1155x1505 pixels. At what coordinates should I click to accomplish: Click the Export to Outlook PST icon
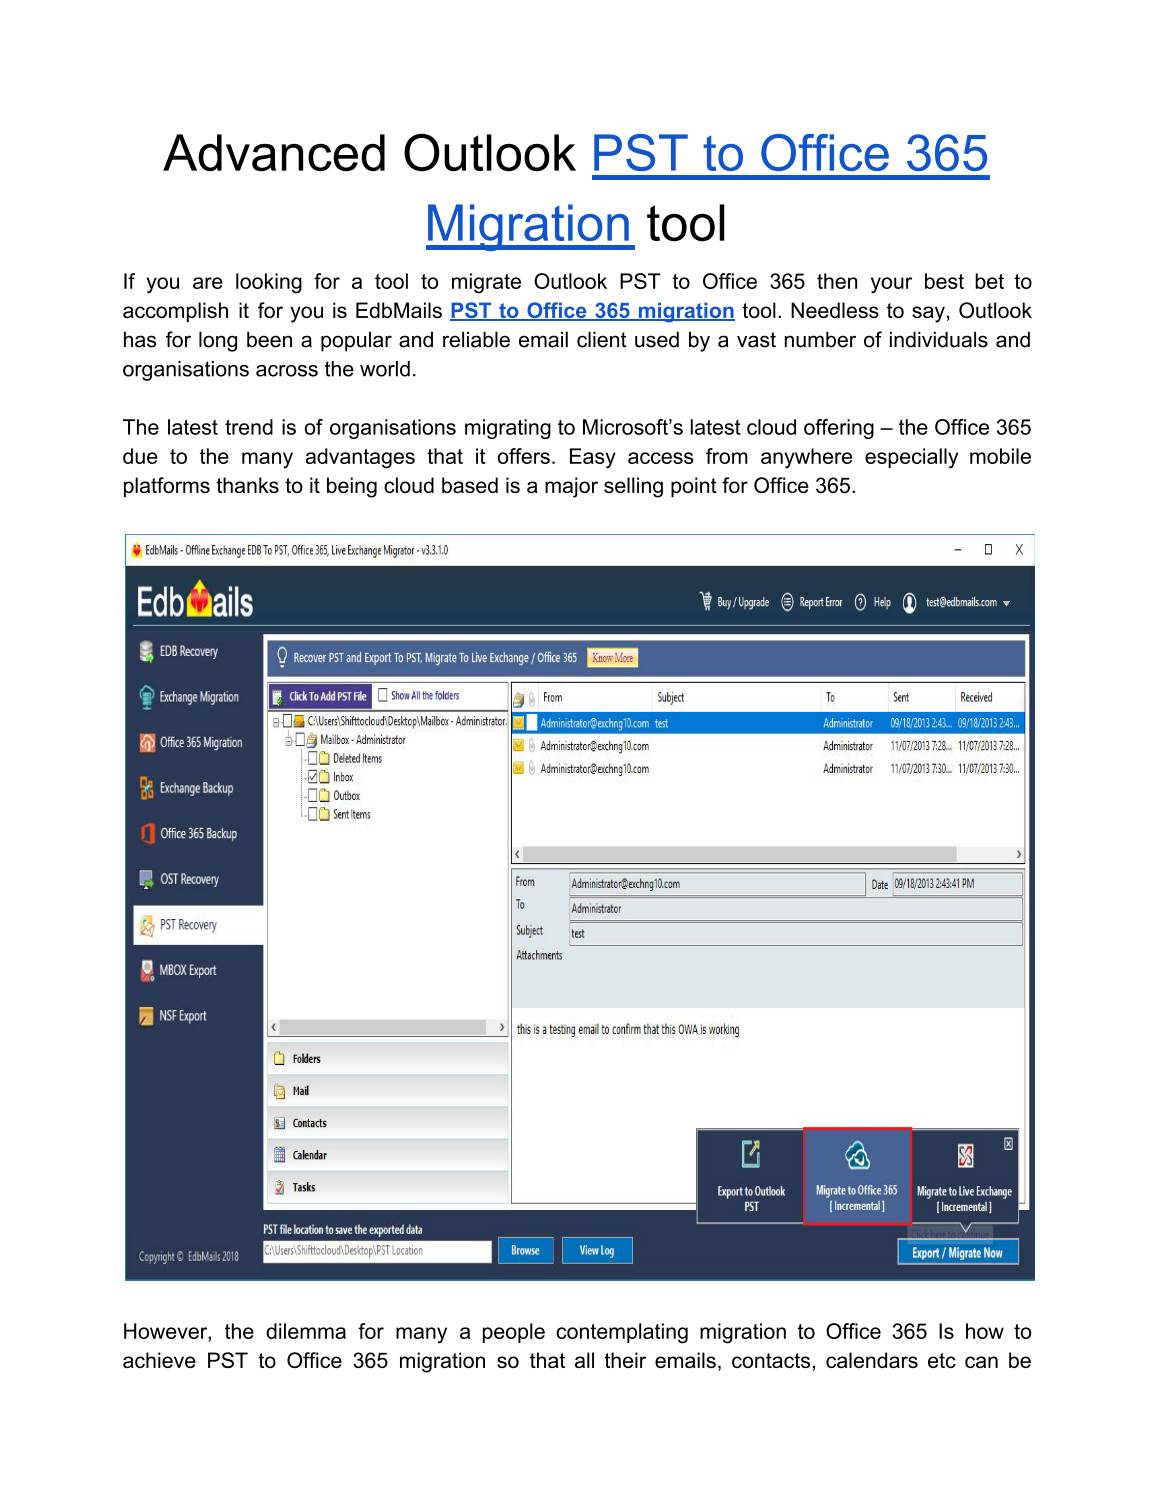[x=751, y=1155]
